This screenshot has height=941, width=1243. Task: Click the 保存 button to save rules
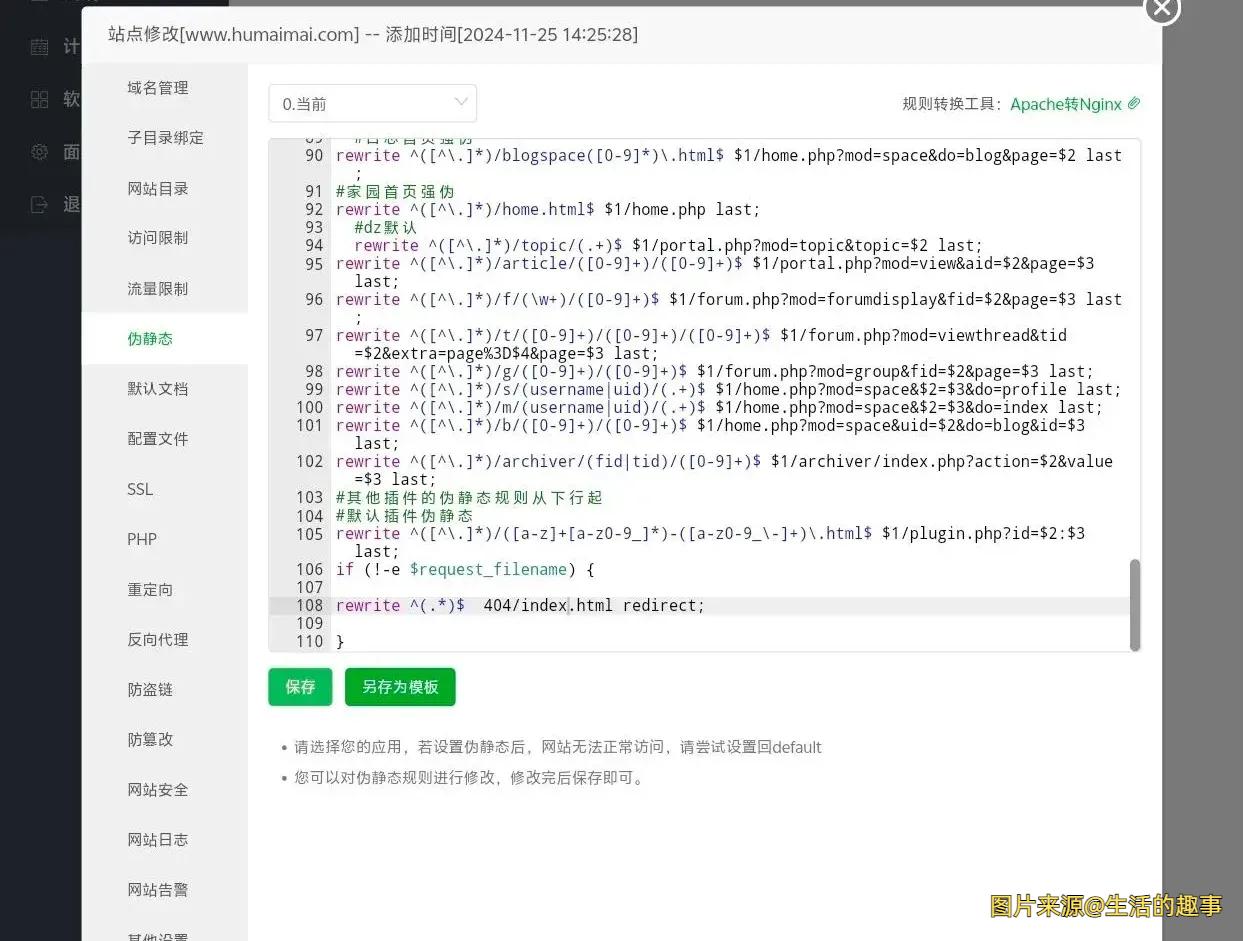pos(299,687)
